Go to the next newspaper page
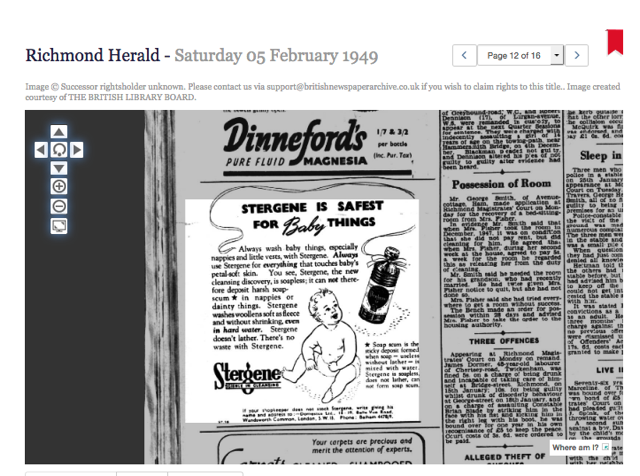 click(576, 56)
